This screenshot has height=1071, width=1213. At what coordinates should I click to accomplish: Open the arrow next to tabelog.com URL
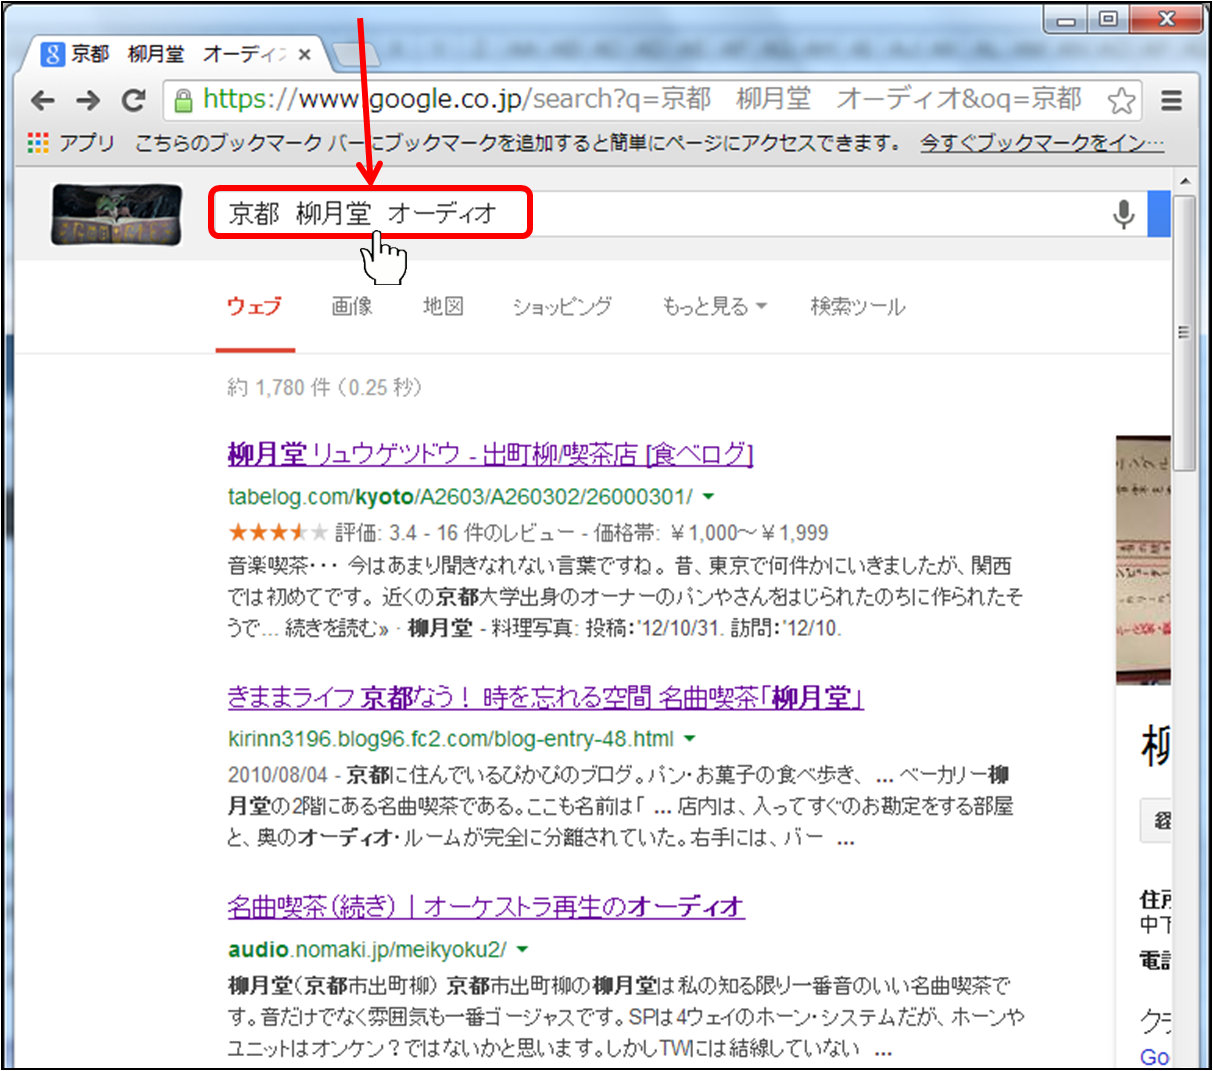708,496
